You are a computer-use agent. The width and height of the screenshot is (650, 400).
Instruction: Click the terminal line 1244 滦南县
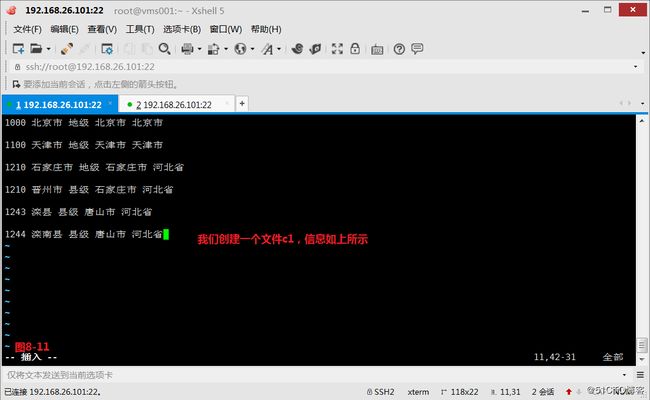pyautogui.click(x=84, y=234)
